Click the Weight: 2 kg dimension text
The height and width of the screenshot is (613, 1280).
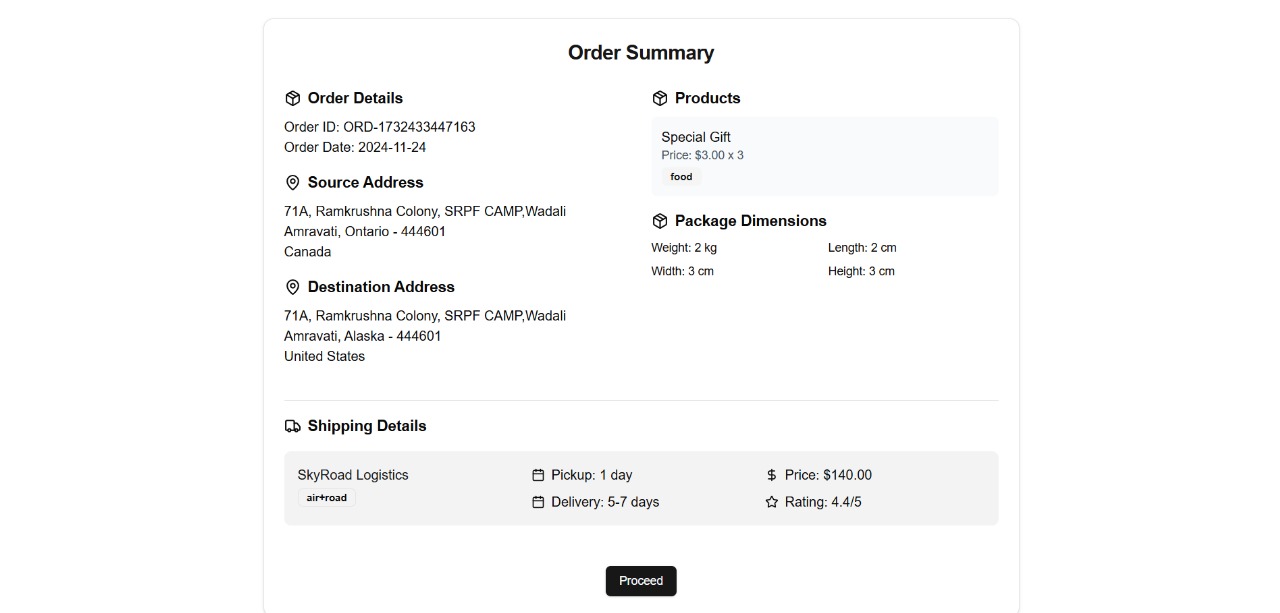(684, 247)
